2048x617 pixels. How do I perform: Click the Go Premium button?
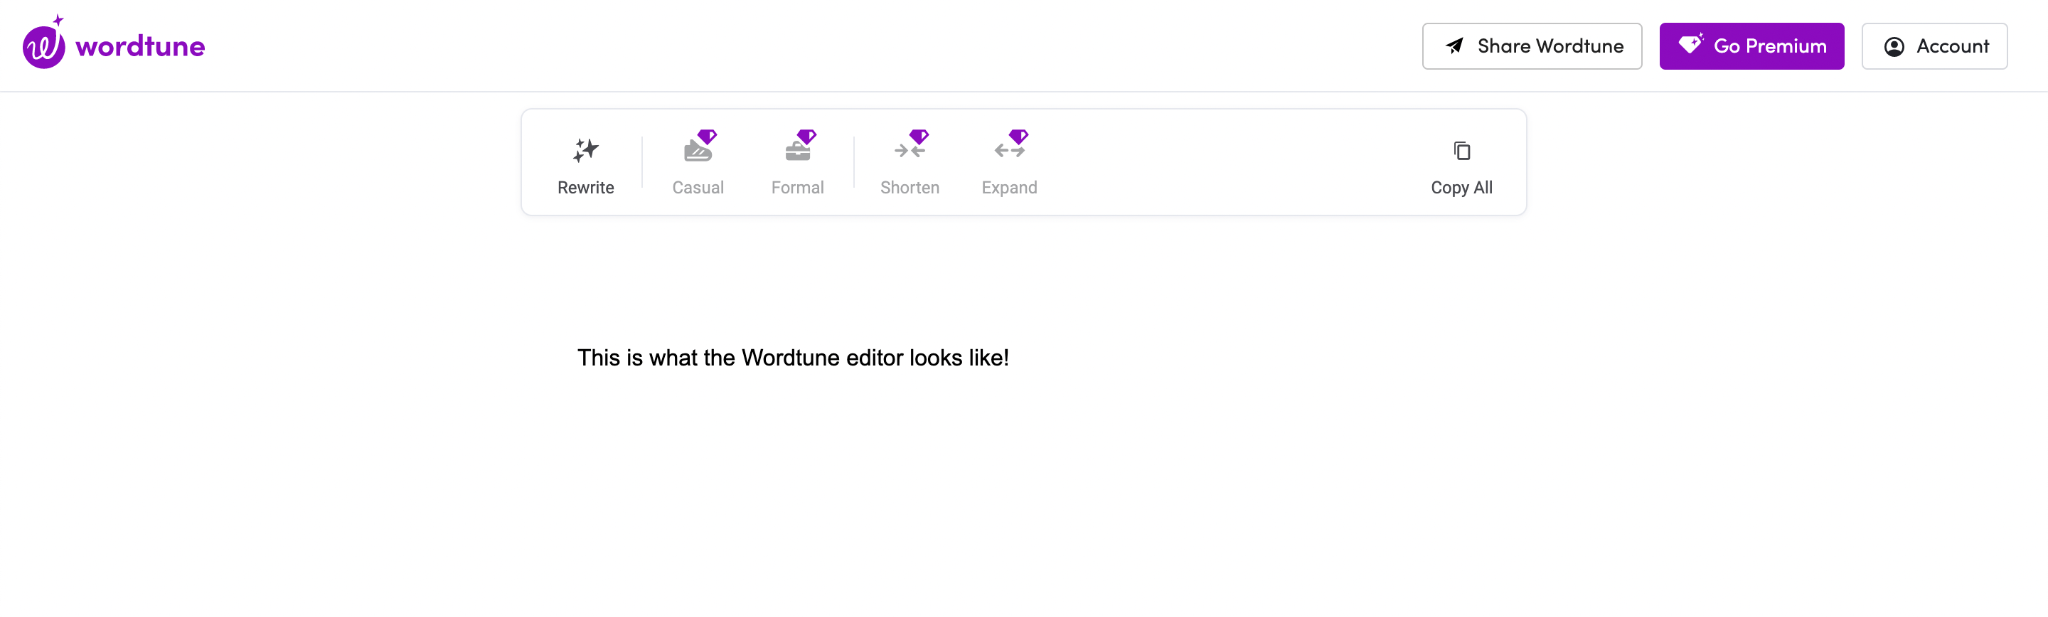[1752, 46]
